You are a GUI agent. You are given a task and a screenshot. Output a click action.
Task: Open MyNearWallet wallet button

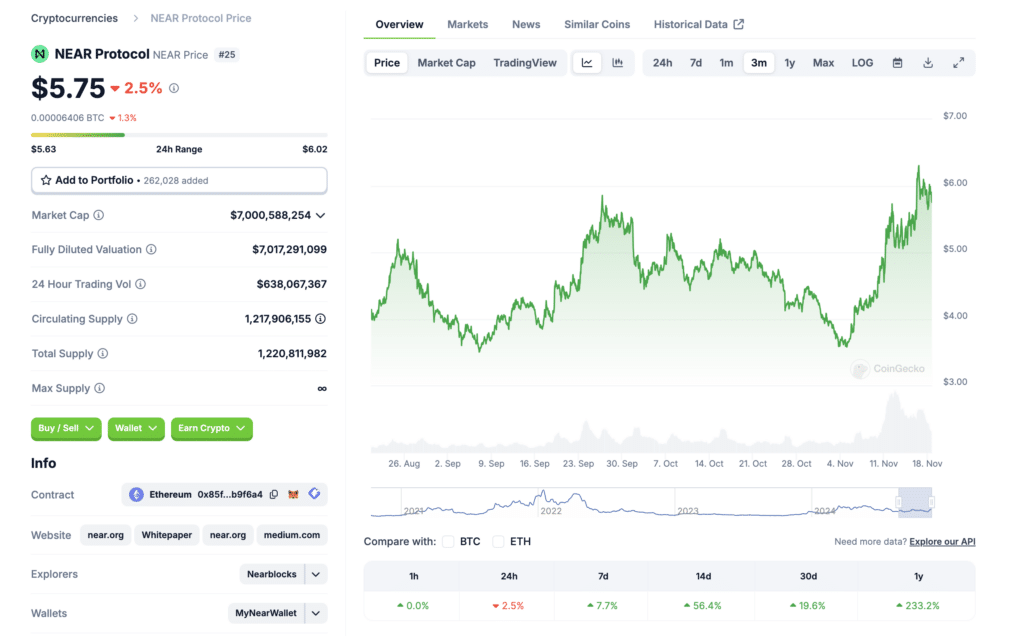pyautogui.click(x=266, y=613)
